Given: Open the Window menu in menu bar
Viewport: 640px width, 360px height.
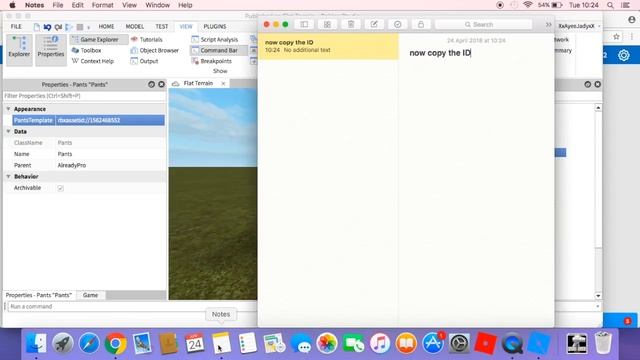Looking at the screenshot, I should click(158, 5).
